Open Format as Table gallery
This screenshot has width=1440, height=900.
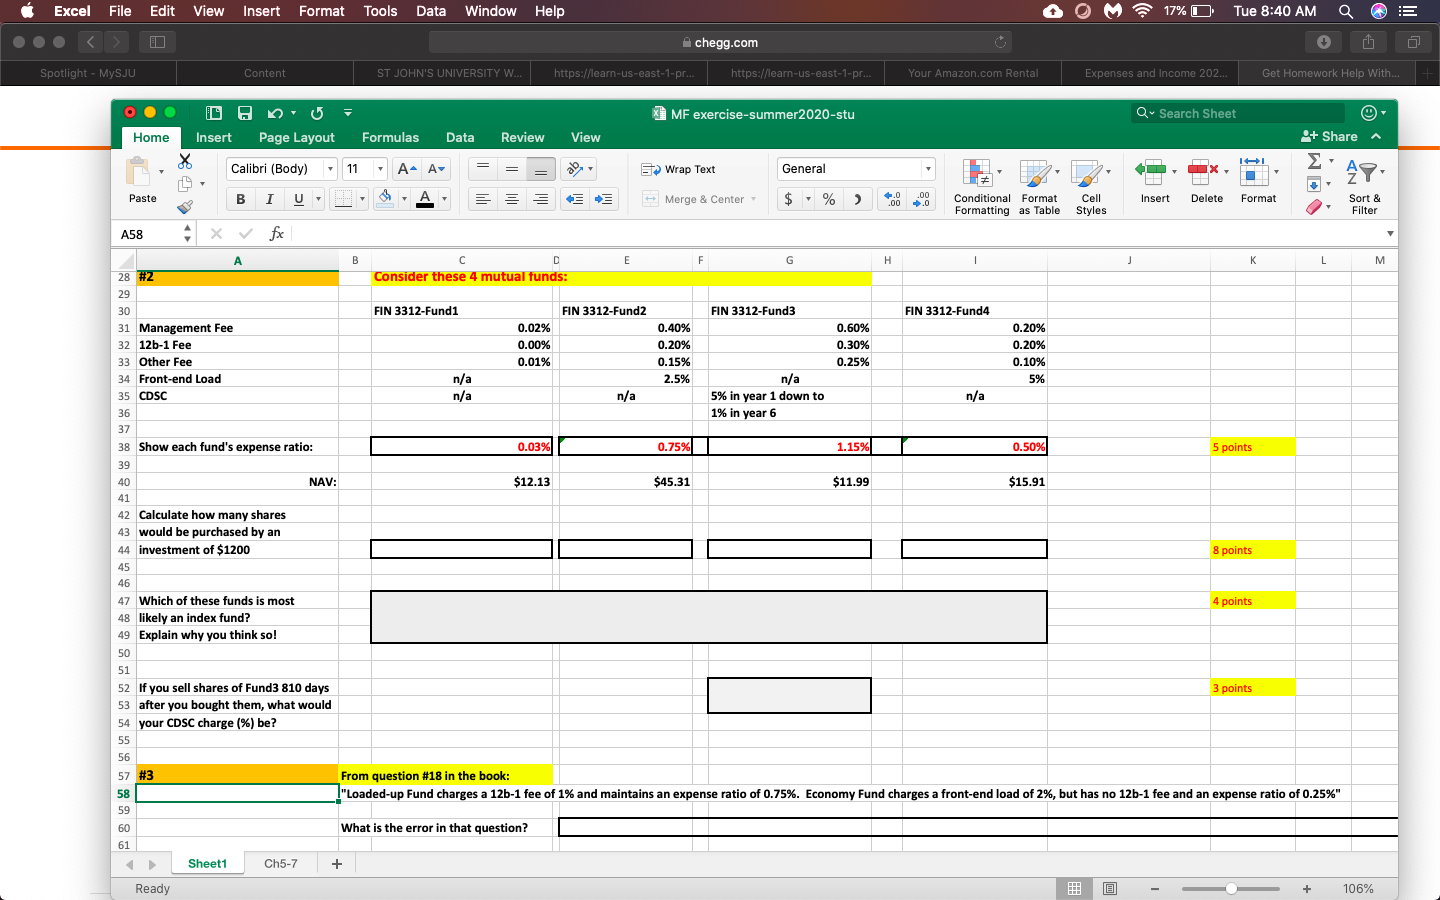coord(1040,187)
